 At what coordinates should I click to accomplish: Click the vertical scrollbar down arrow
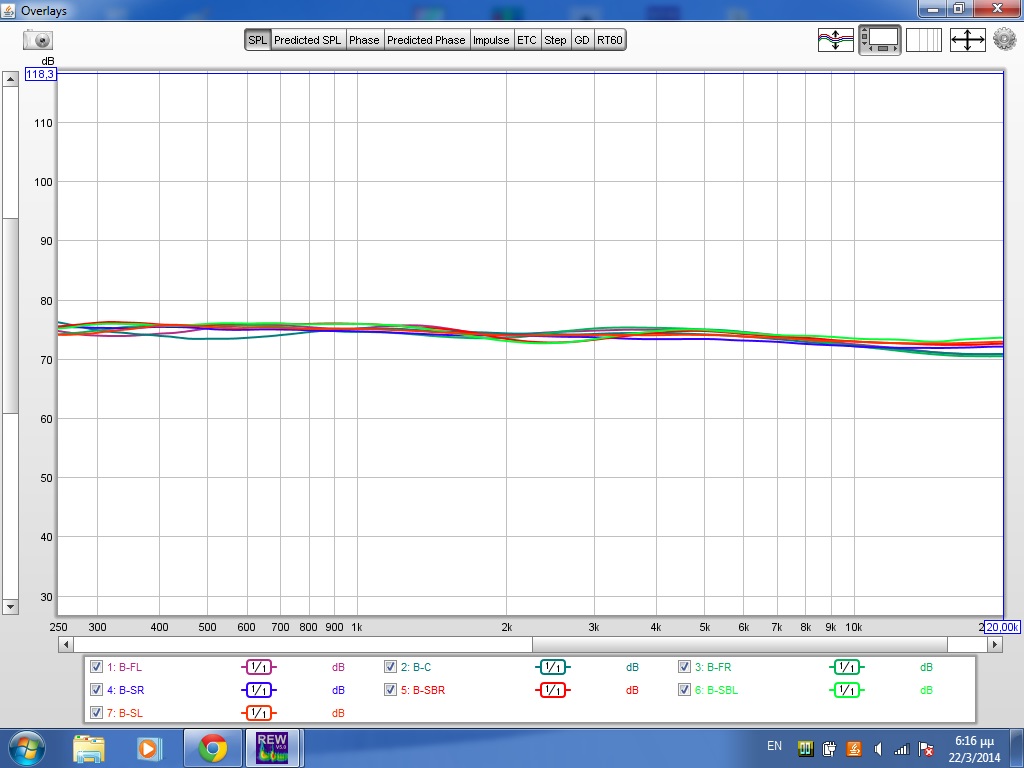(10, 607)
